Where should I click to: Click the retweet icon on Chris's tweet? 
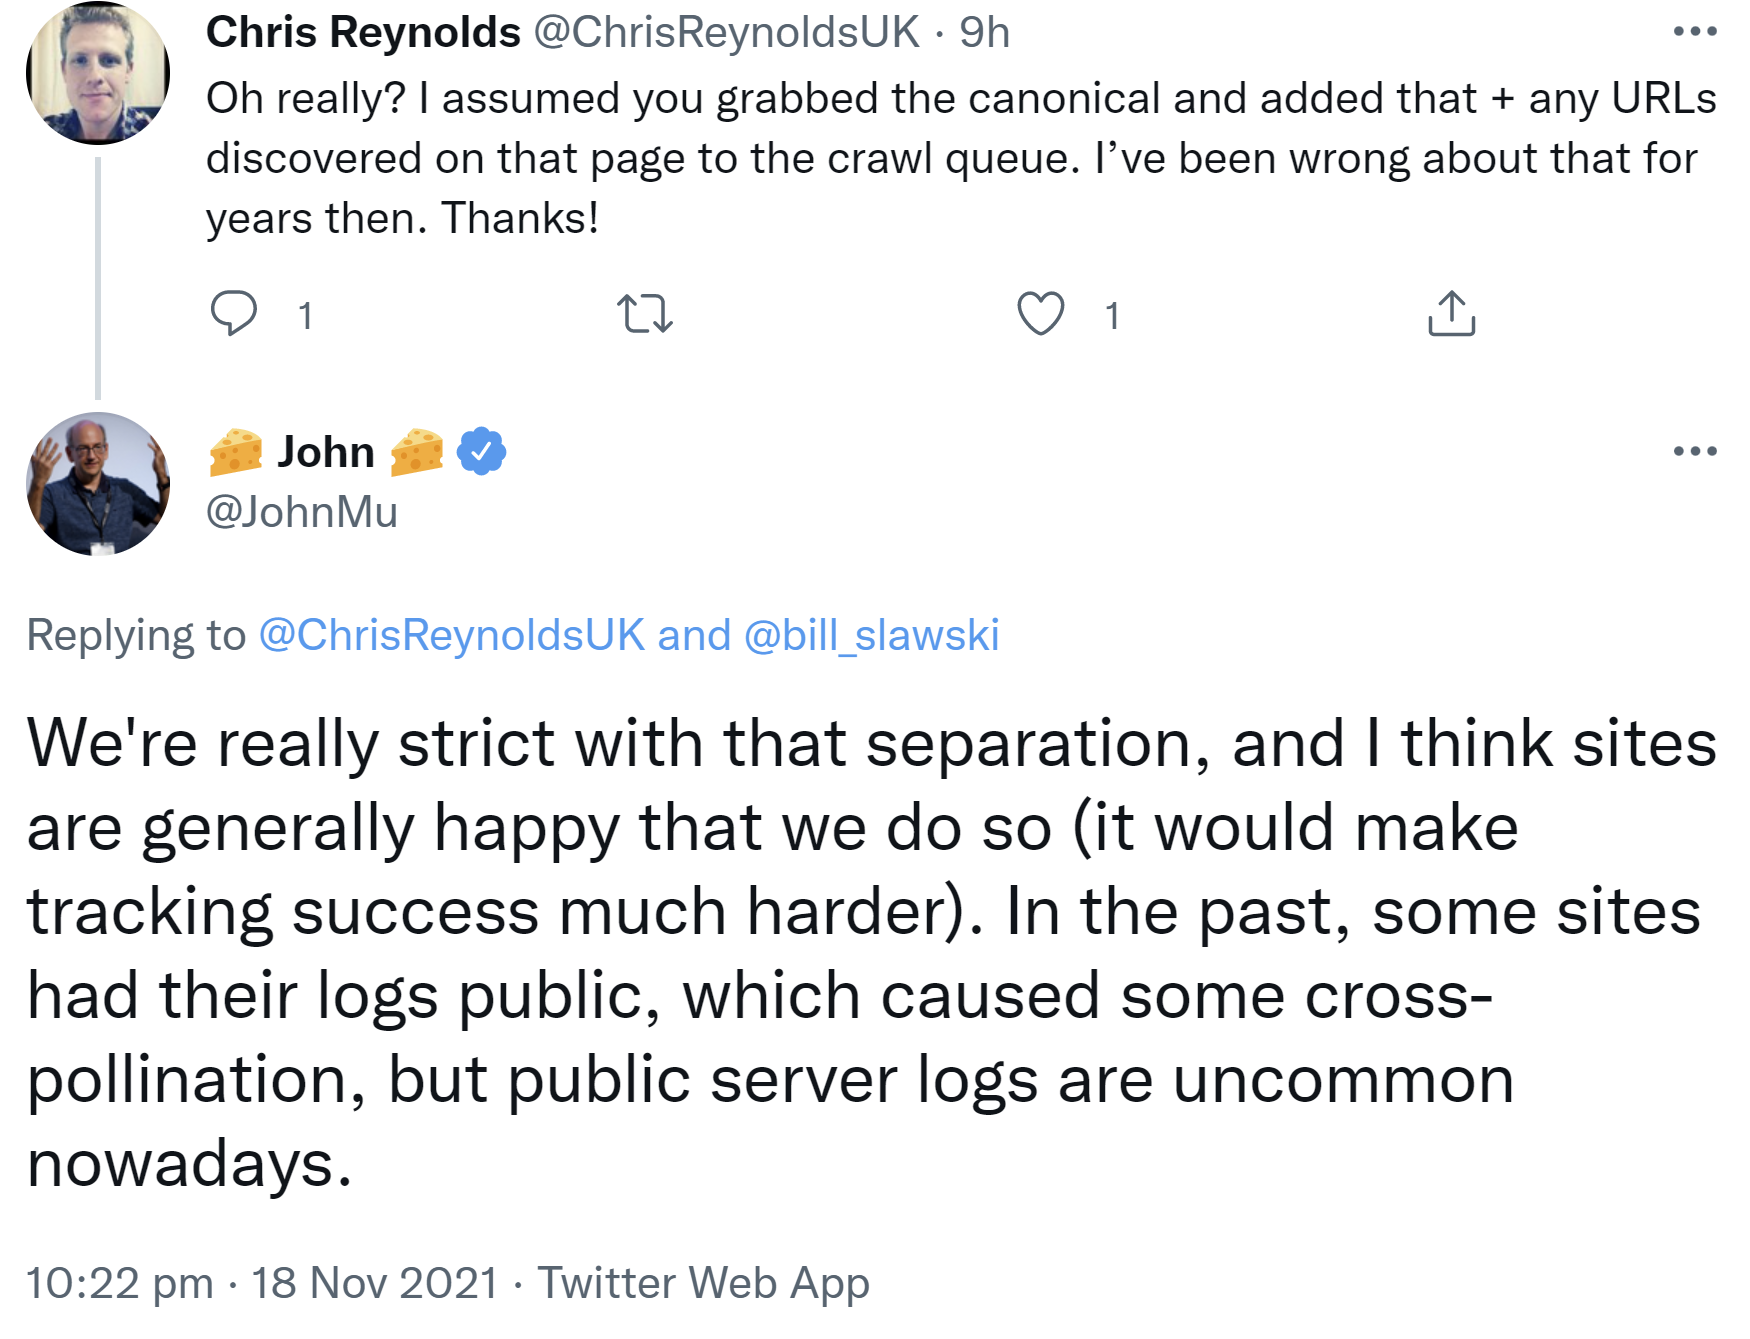[x=645, y=314]
